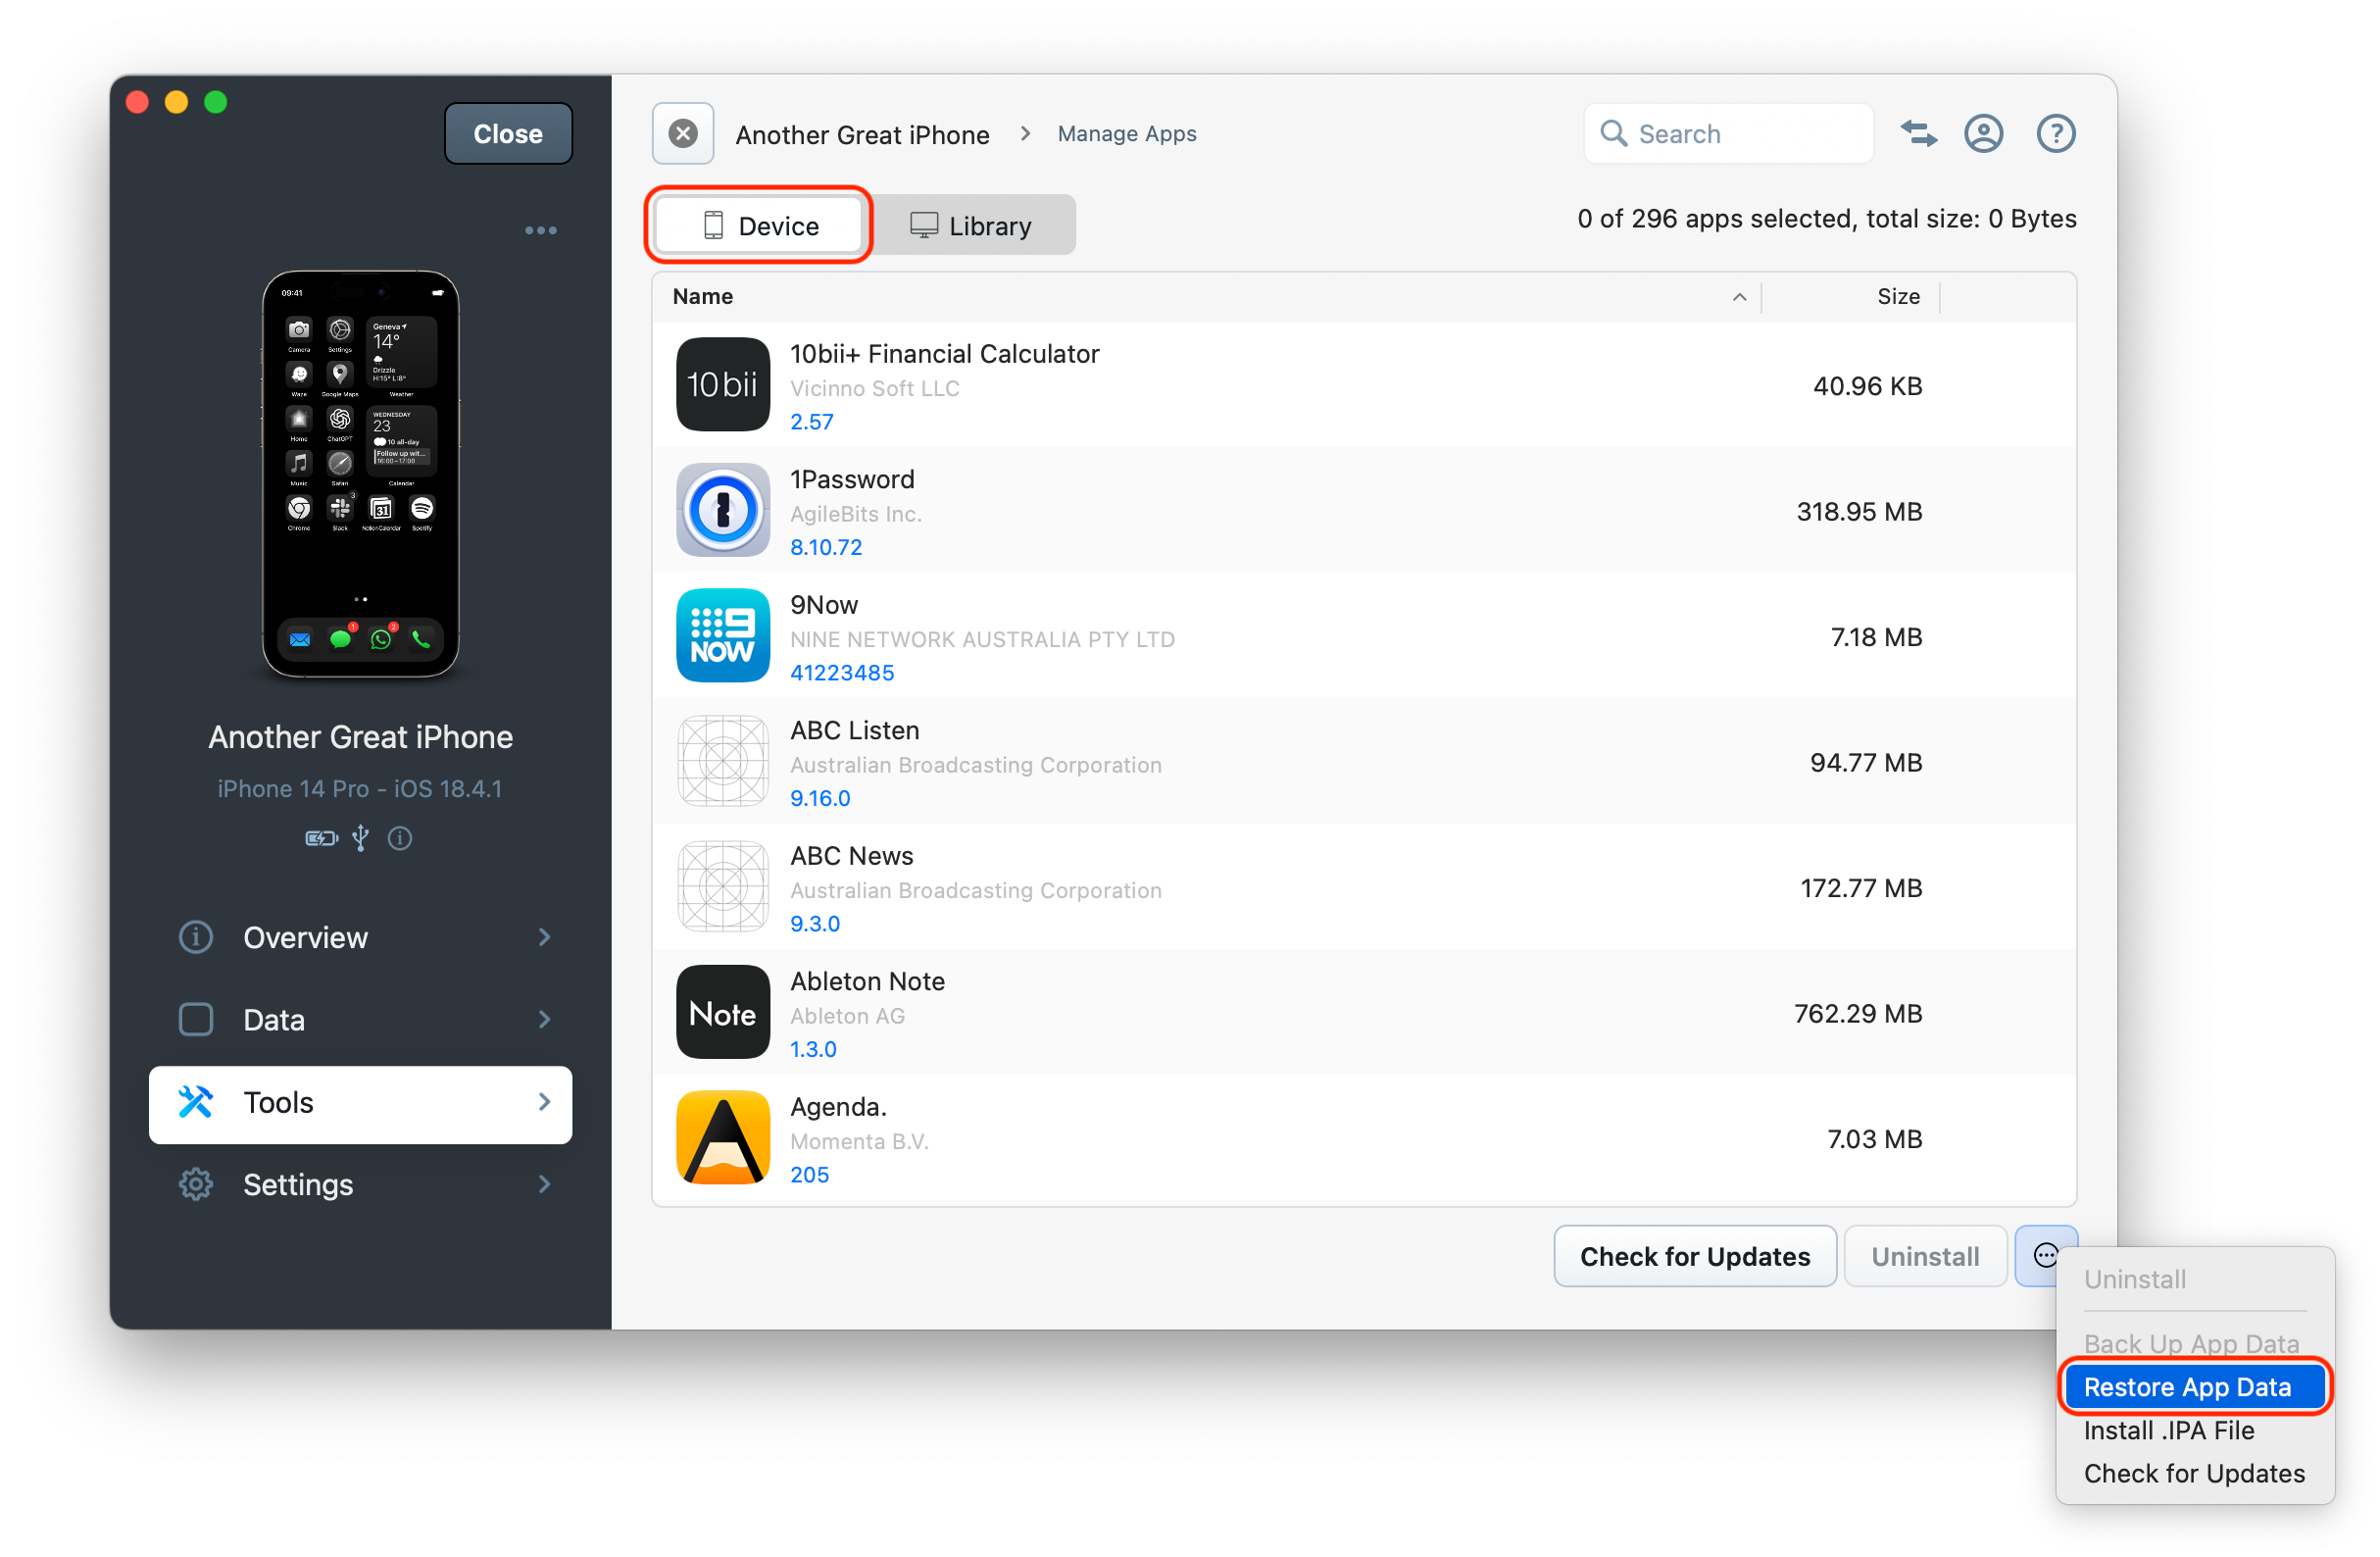Click the 1Password app icon

tap(723, 510)
